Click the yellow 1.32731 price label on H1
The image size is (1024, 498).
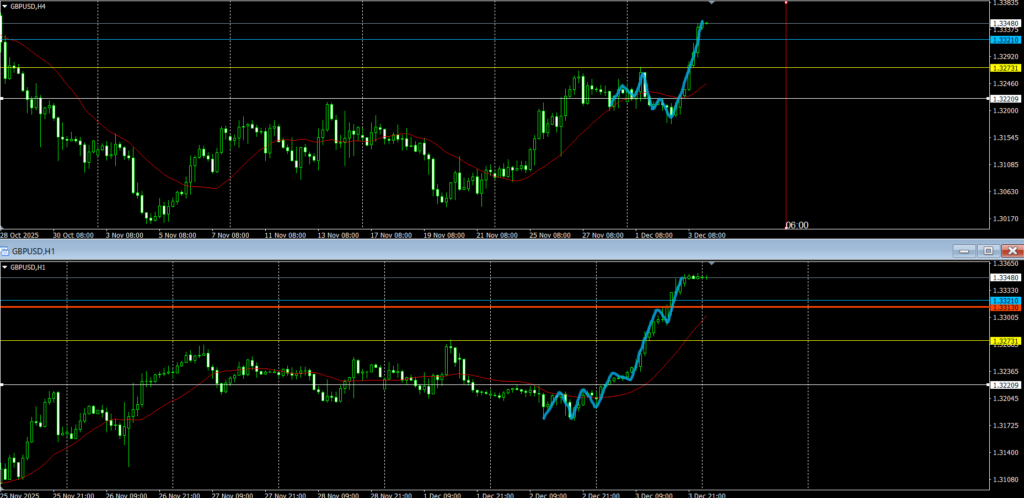[1004, 341]
